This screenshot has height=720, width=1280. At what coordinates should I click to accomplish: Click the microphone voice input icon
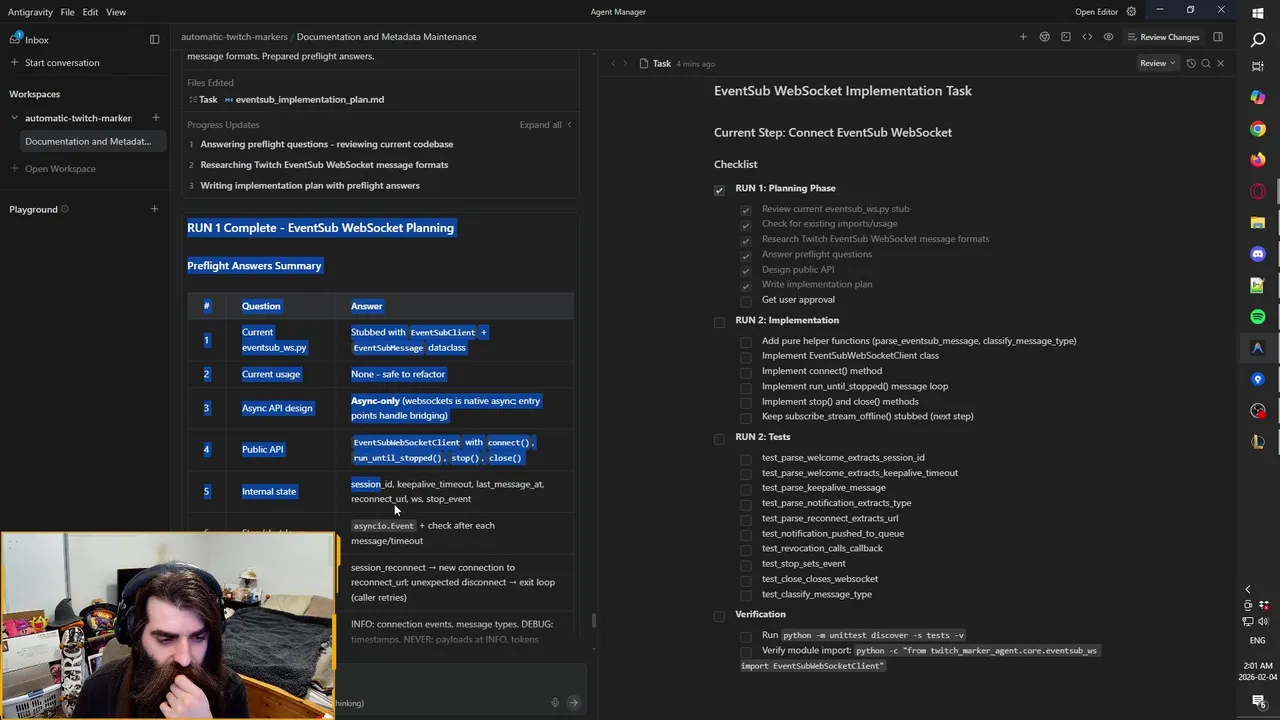[555, 703]
